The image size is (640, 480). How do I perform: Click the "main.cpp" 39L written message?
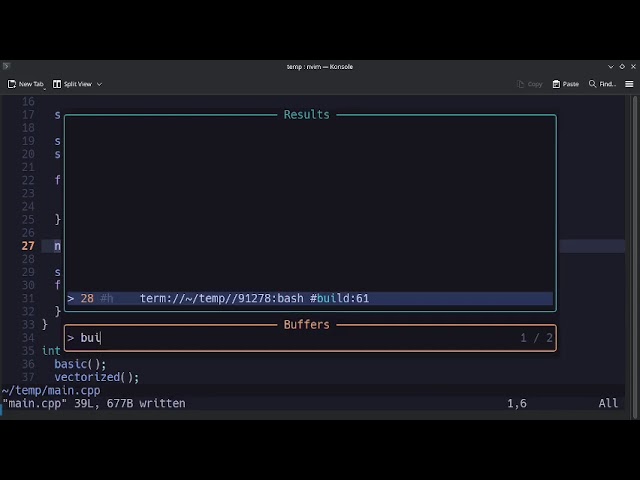pos(94,404)
